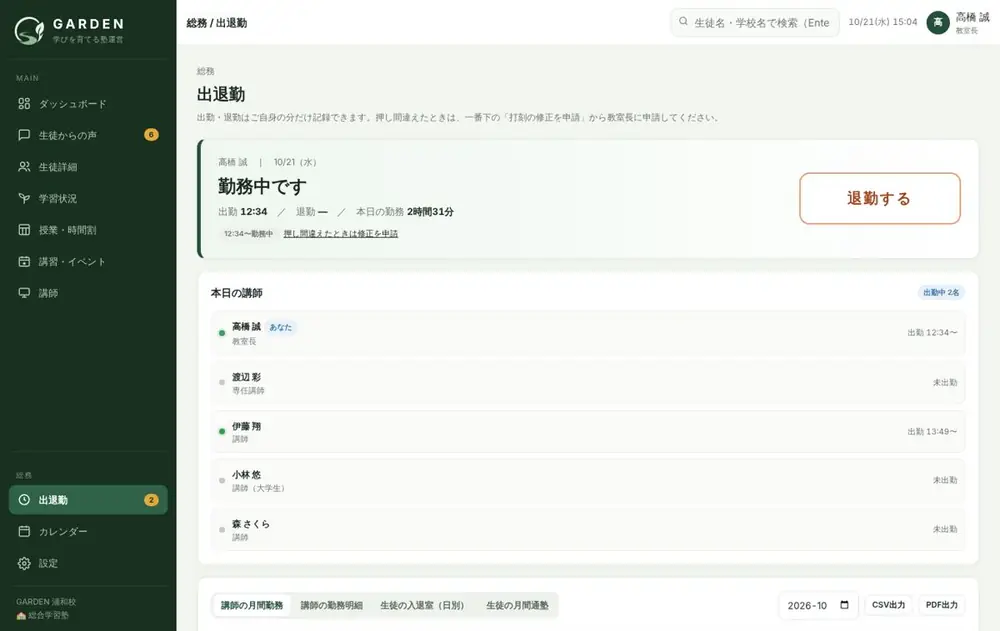Screen dimensions: 1000x631
Task: Open the month picker calendar icon
Action: click(844, 605)
